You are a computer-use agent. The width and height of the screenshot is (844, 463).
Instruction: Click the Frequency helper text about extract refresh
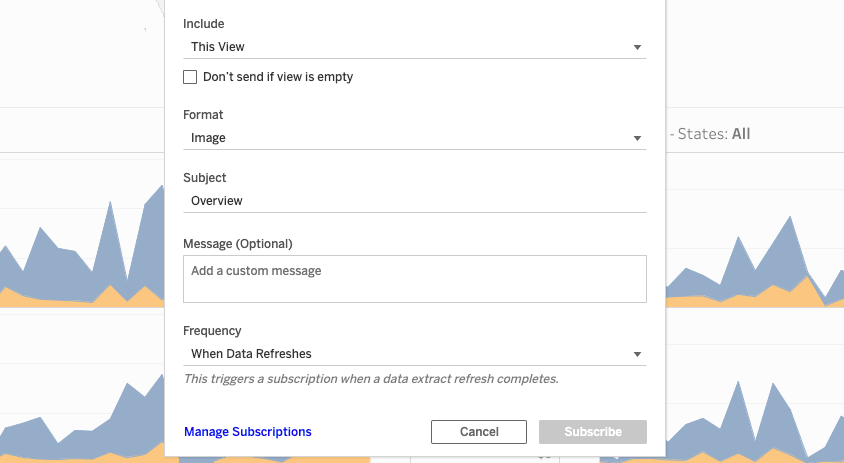tap(371, 379)
